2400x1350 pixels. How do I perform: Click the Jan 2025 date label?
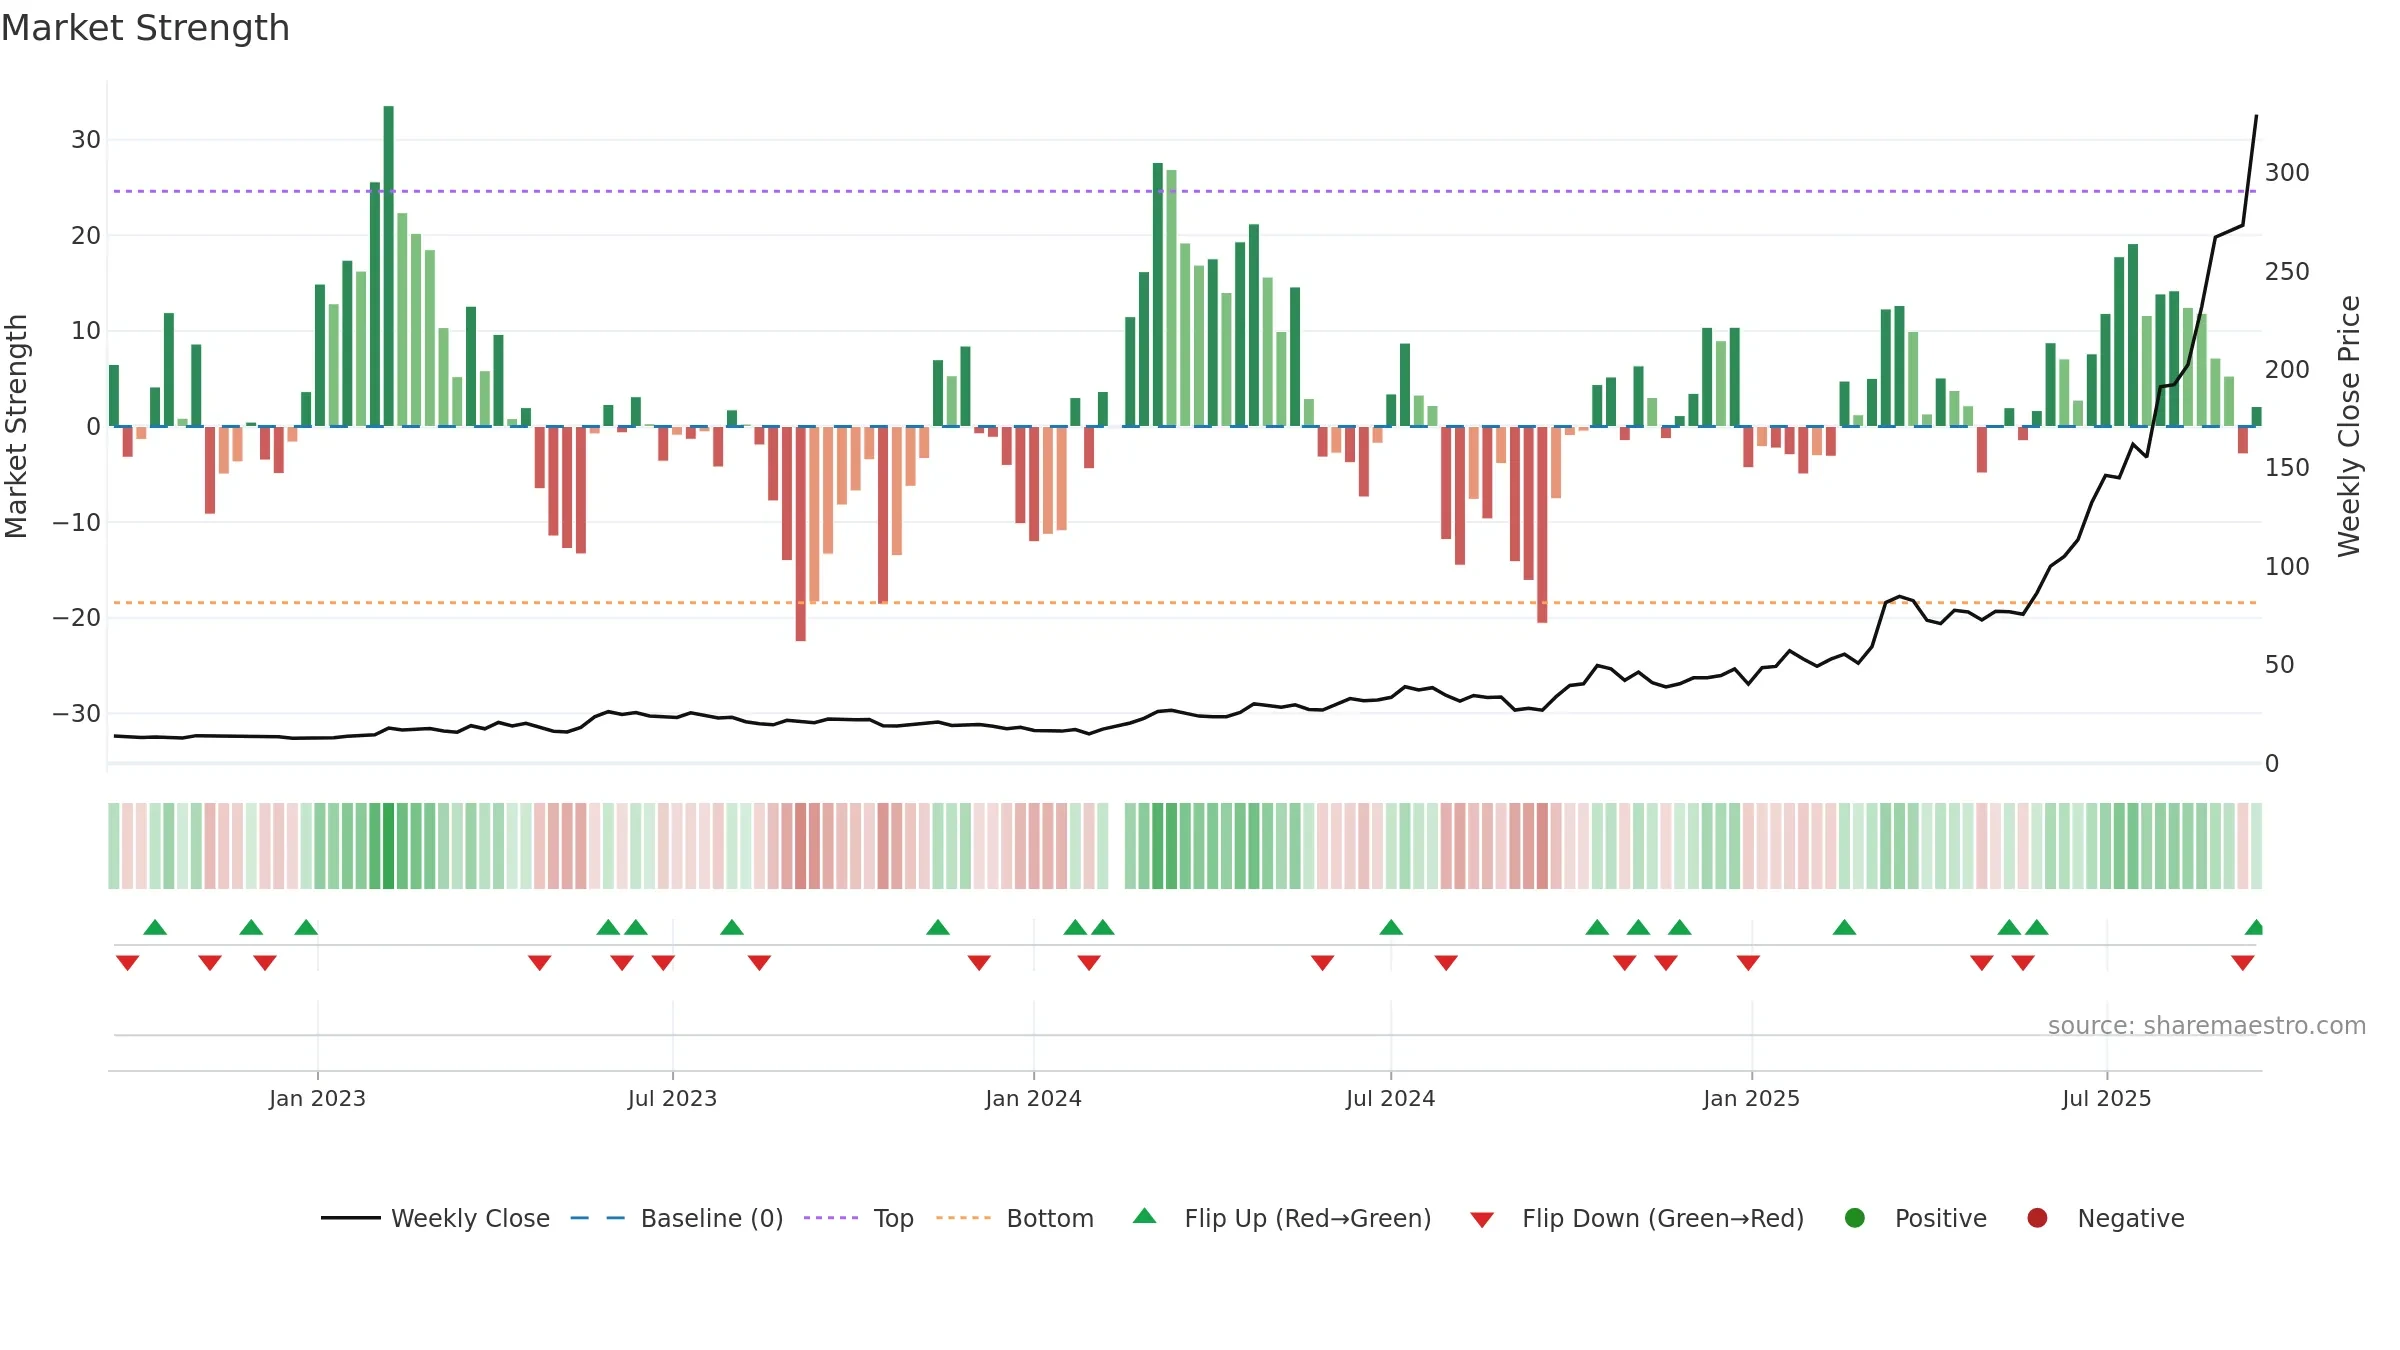(x=1751, y=1098)
